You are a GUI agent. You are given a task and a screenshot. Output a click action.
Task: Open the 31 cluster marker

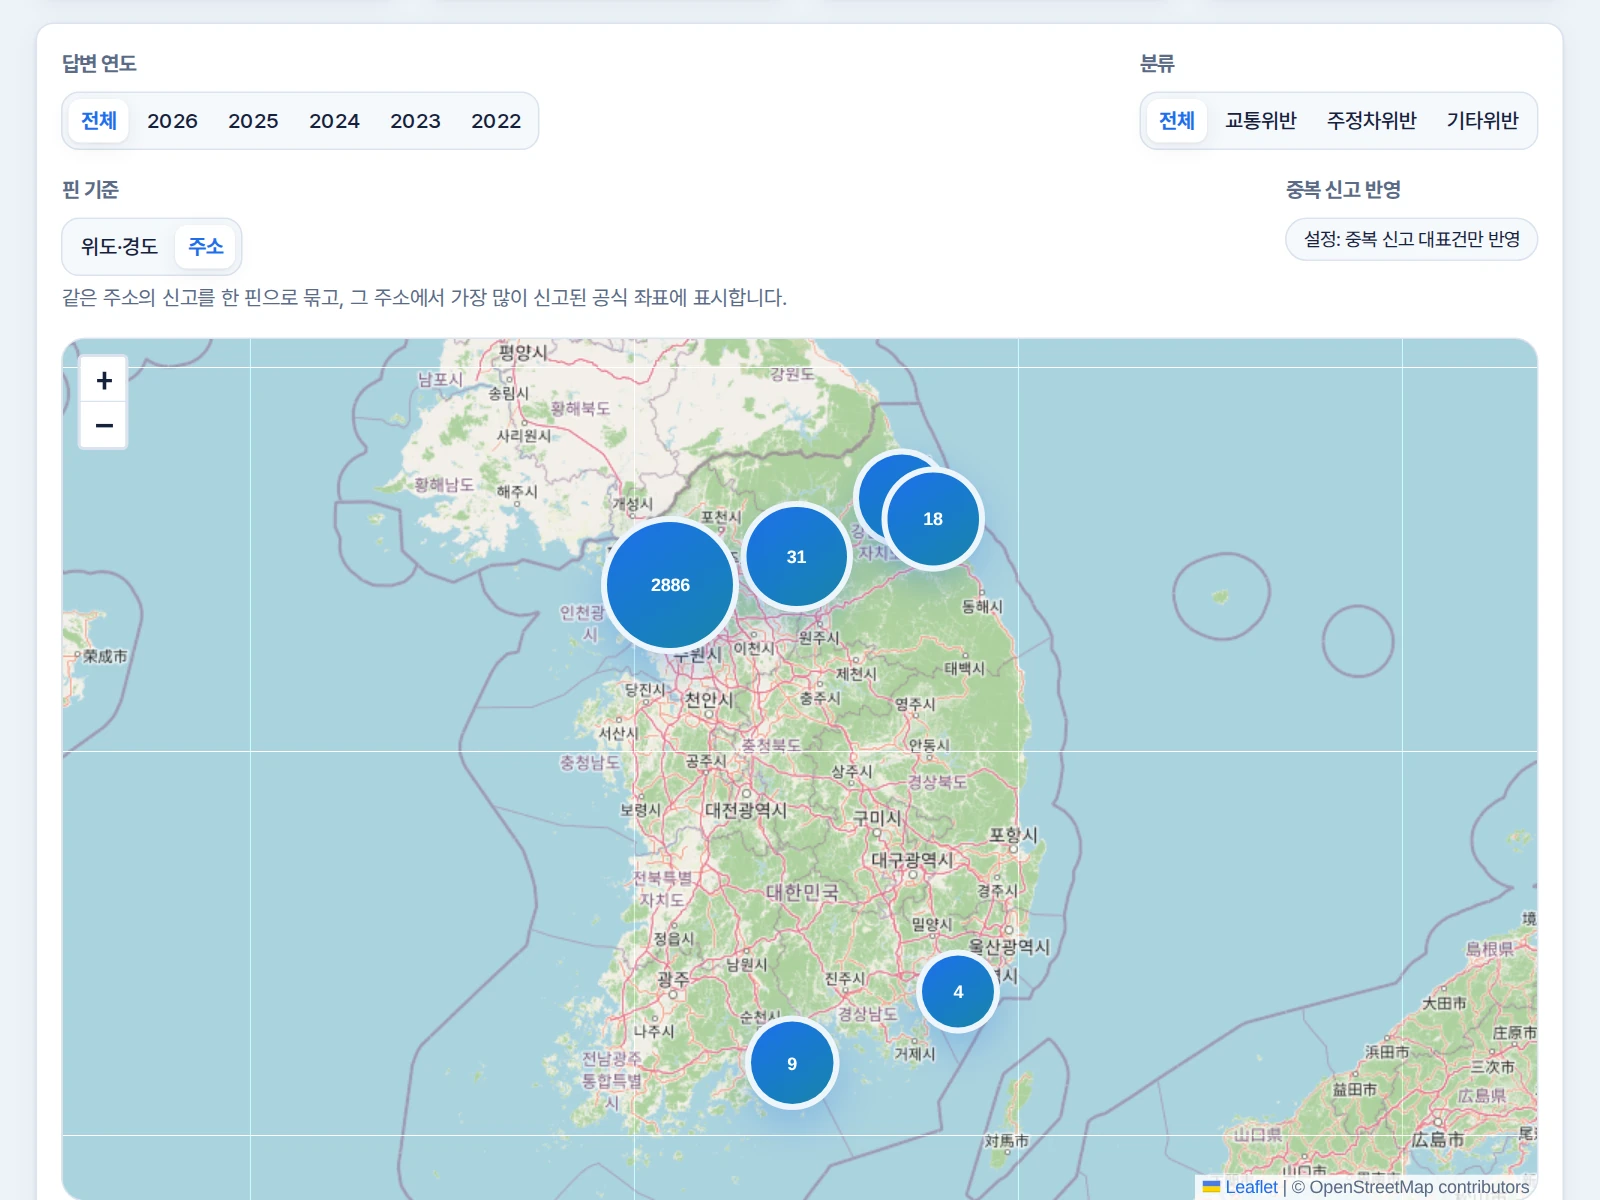point(796,557)
